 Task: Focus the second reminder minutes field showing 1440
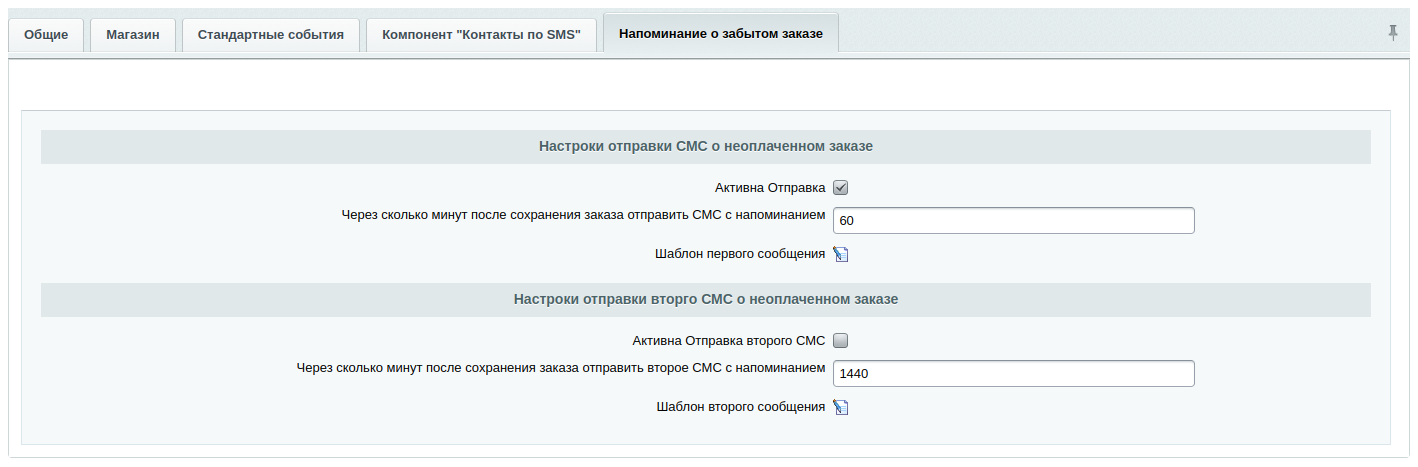pos(1013,374)
